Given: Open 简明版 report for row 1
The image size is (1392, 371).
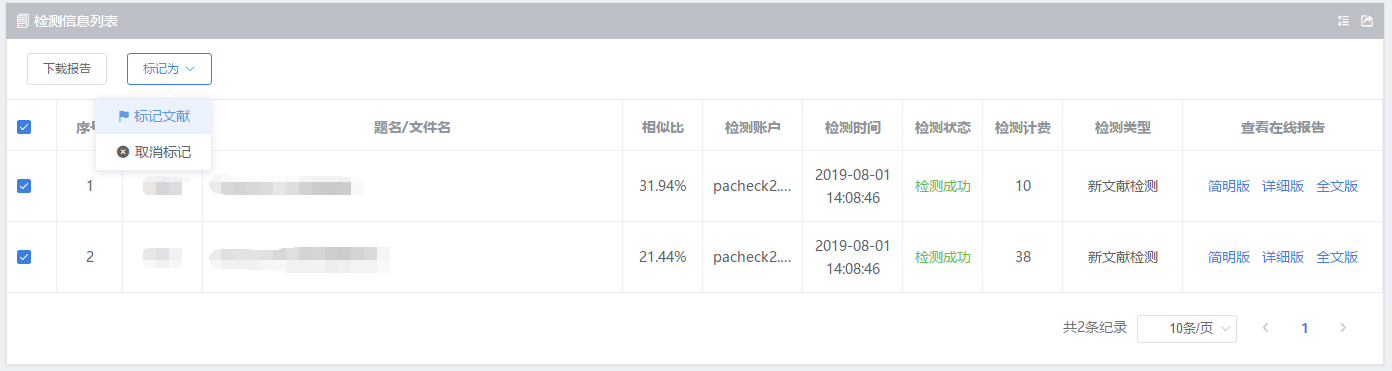Looking at the screenshot, I should 1229,186.
